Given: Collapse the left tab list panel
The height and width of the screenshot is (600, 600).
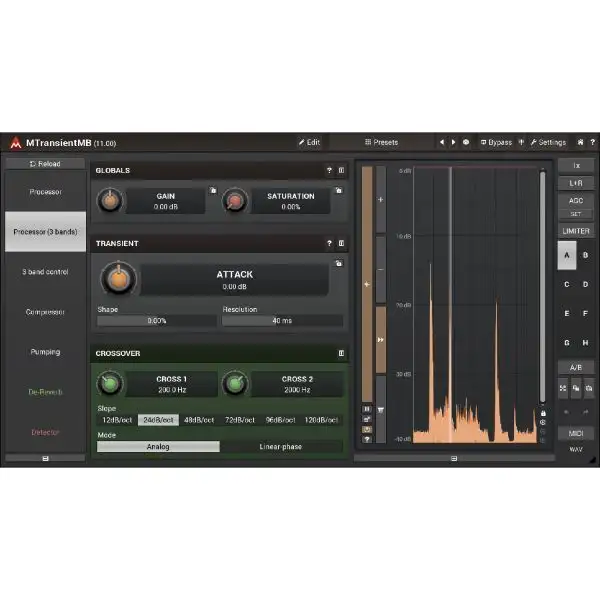Looking at the screenshot, I should coord(45,458).
